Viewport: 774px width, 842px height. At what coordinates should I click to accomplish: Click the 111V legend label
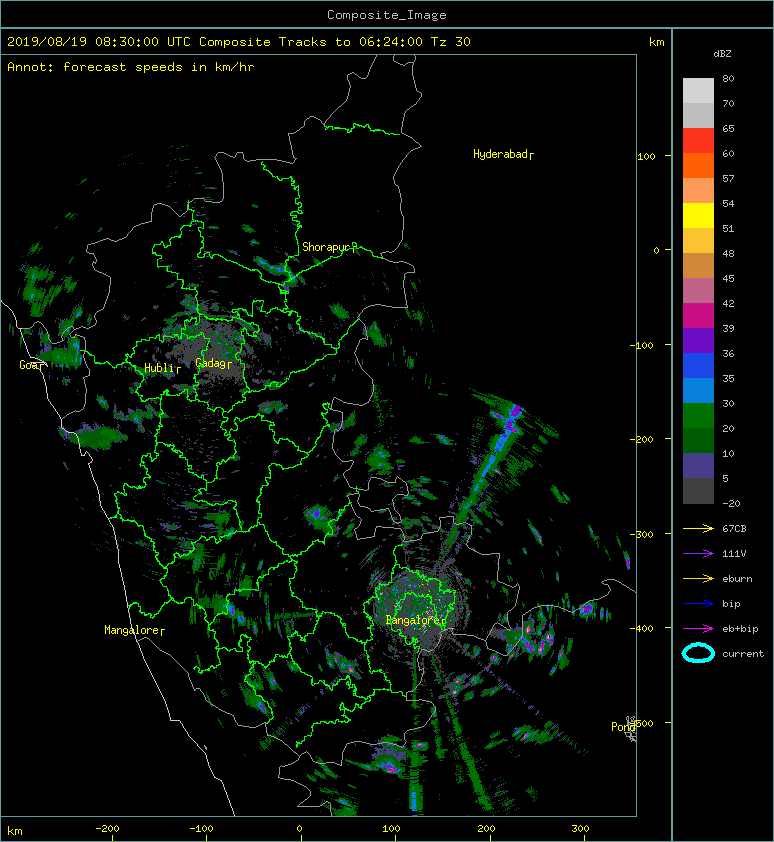coord(734,554)
